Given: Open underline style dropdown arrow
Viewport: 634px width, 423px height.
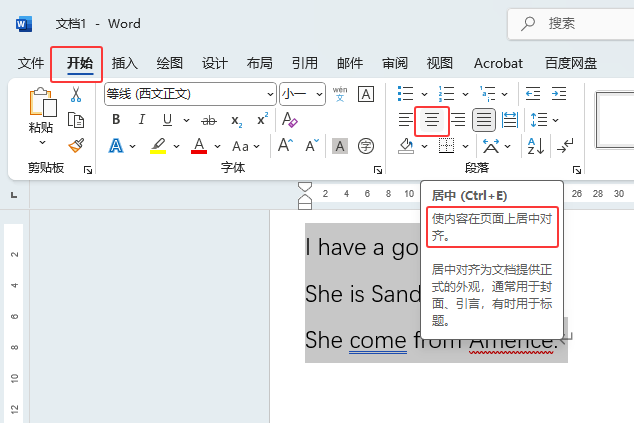Looking at the screenshot, I should coord(186,120).
